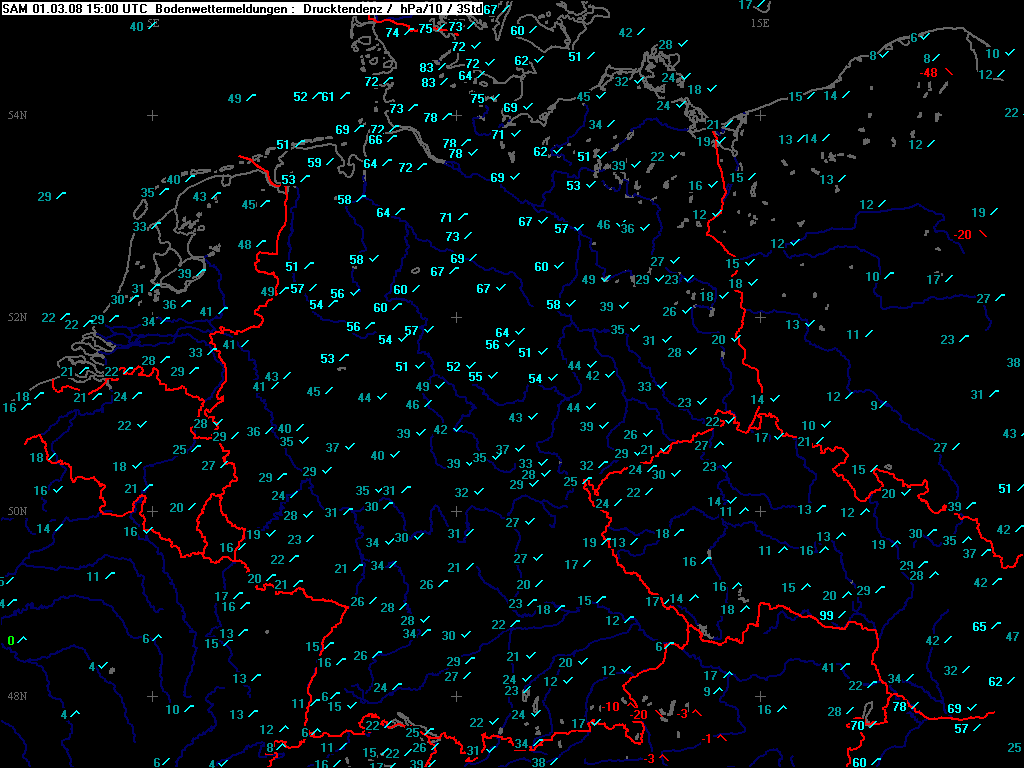Click the grid cross marker beside 54N
Screen dimensions: 1024x768
[x=152, y=115]
